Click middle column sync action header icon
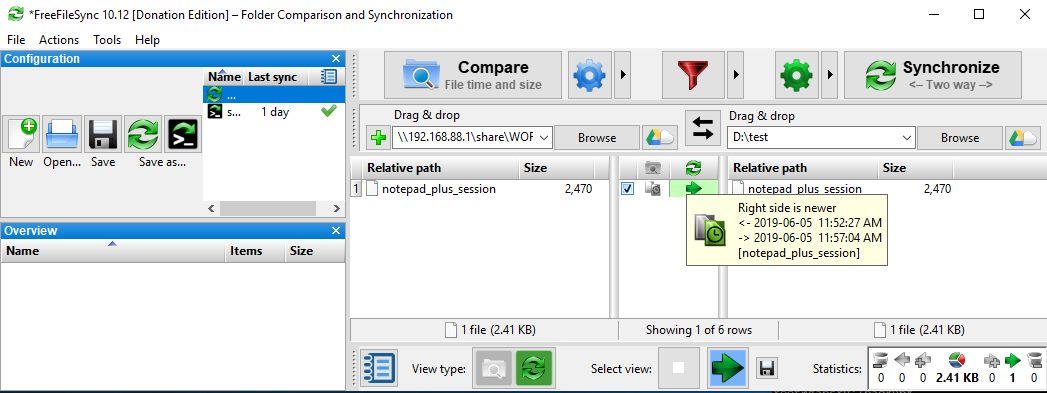The height and width of the screenshot is (393, 1047). pyautogui.click(x=694, y=168)
